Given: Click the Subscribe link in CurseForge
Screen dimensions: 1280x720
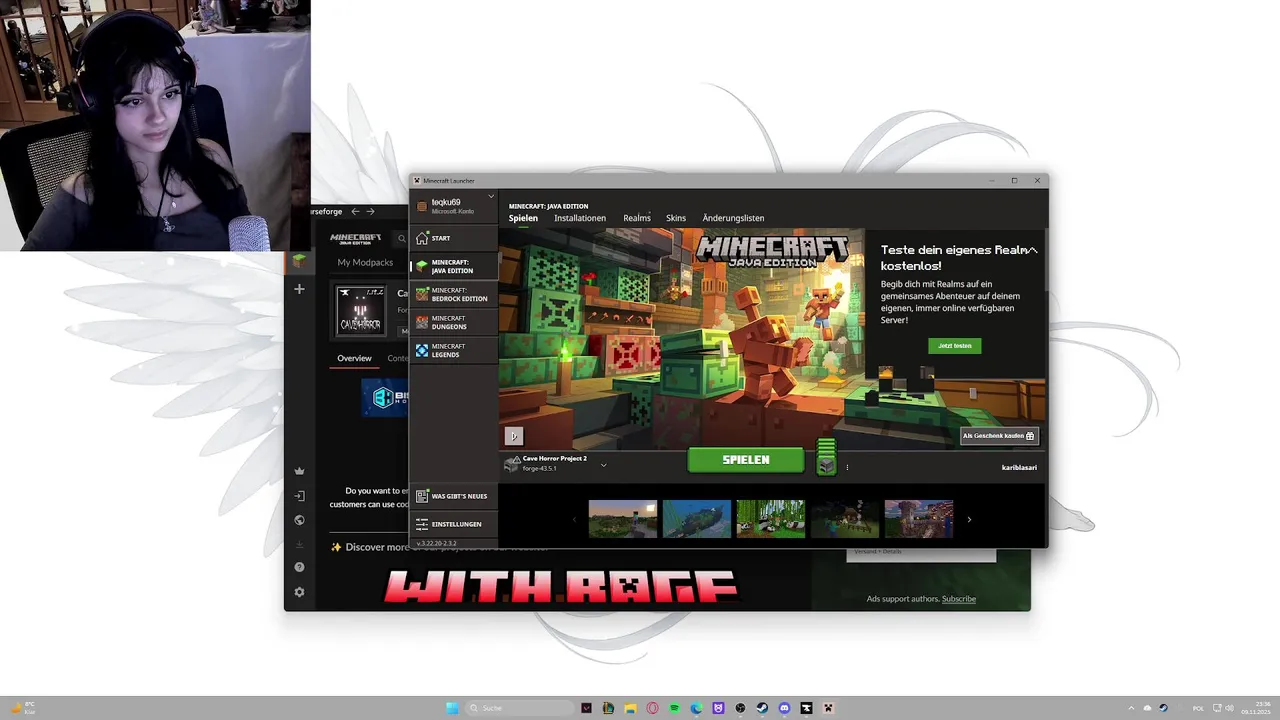Looking at the screenshot, I should 959,599.
